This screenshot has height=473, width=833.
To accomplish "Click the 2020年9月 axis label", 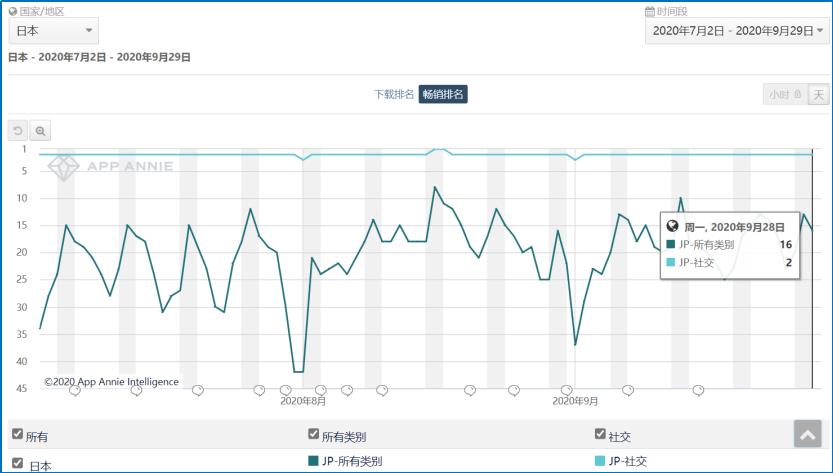I will 575,401.
